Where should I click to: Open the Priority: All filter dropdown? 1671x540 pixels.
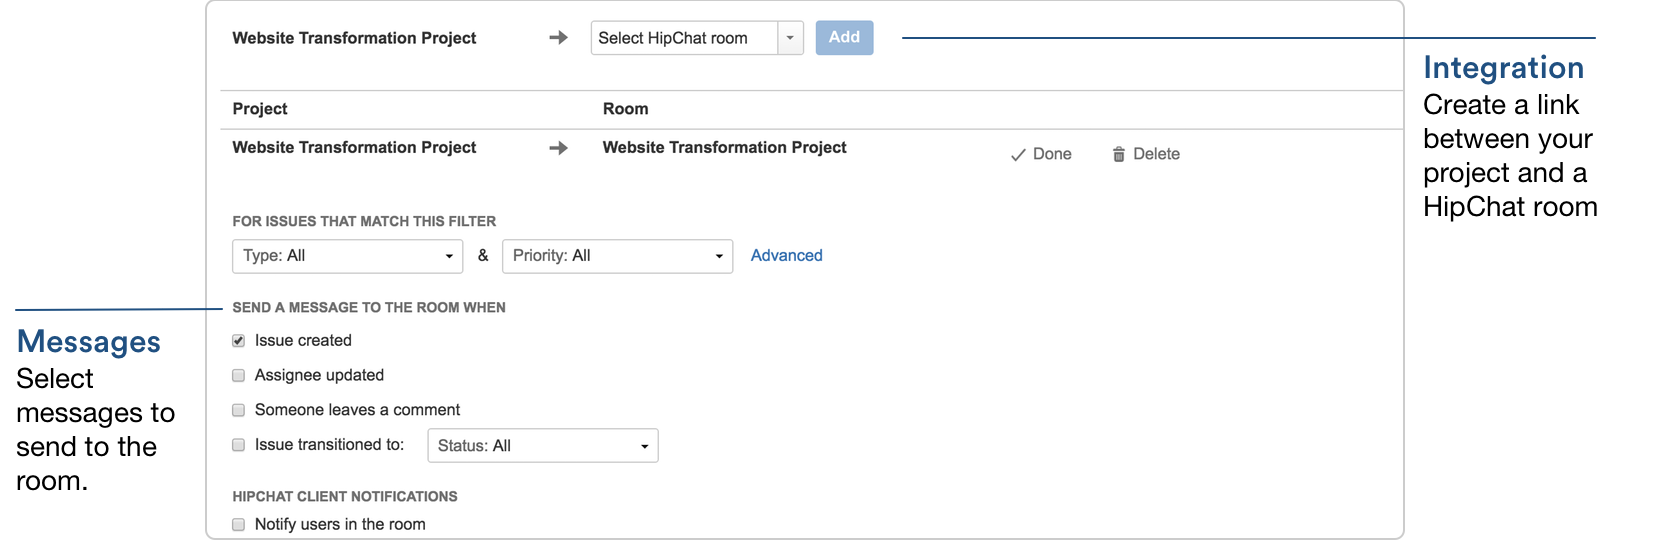point(617,256)
